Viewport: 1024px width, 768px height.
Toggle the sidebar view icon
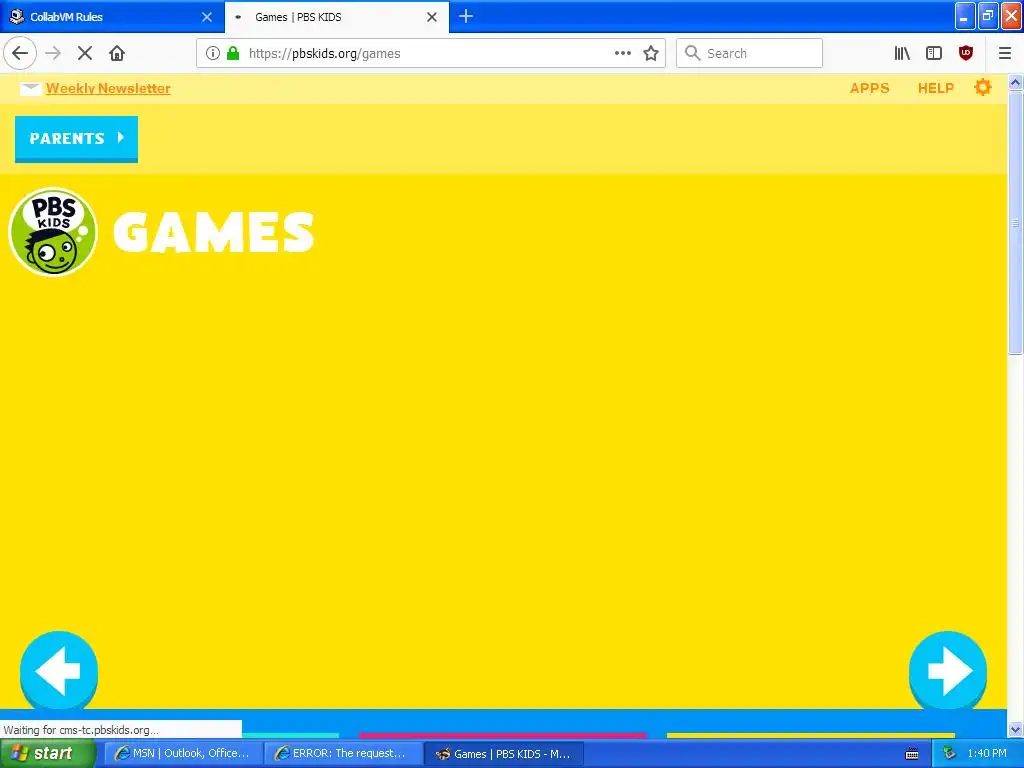(x=934, y=53)
